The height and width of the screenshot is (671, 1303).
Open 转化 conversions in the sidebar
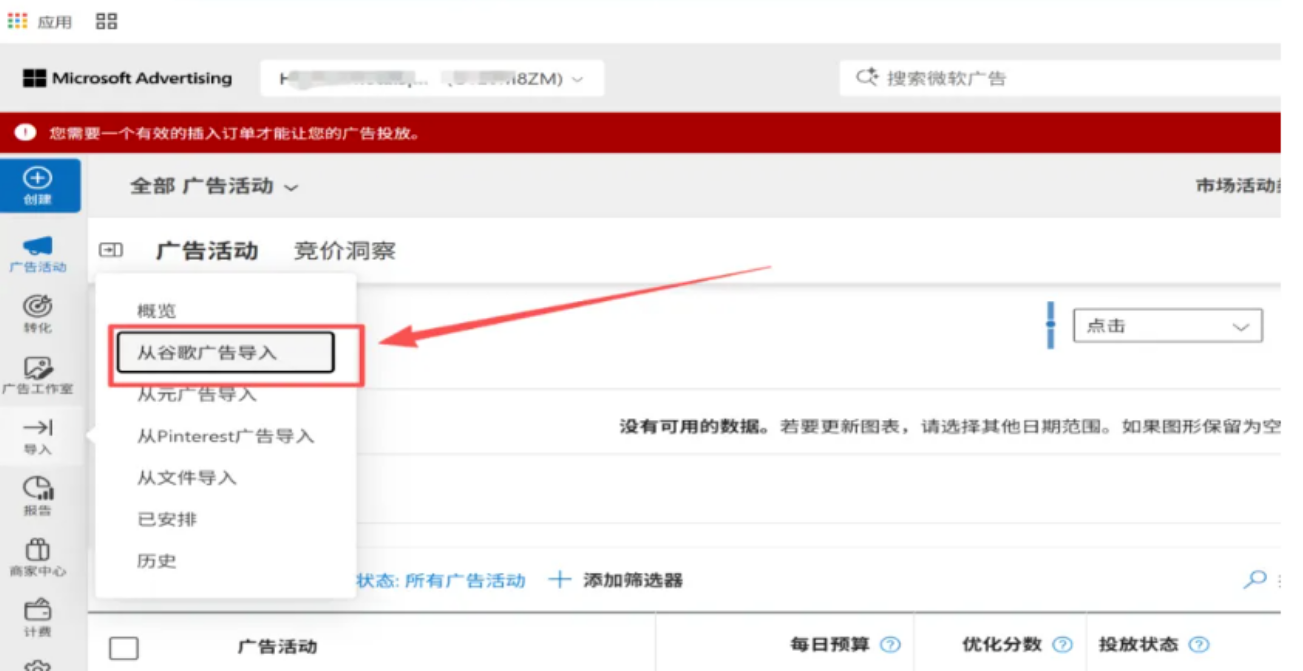[x=38, y=315]
